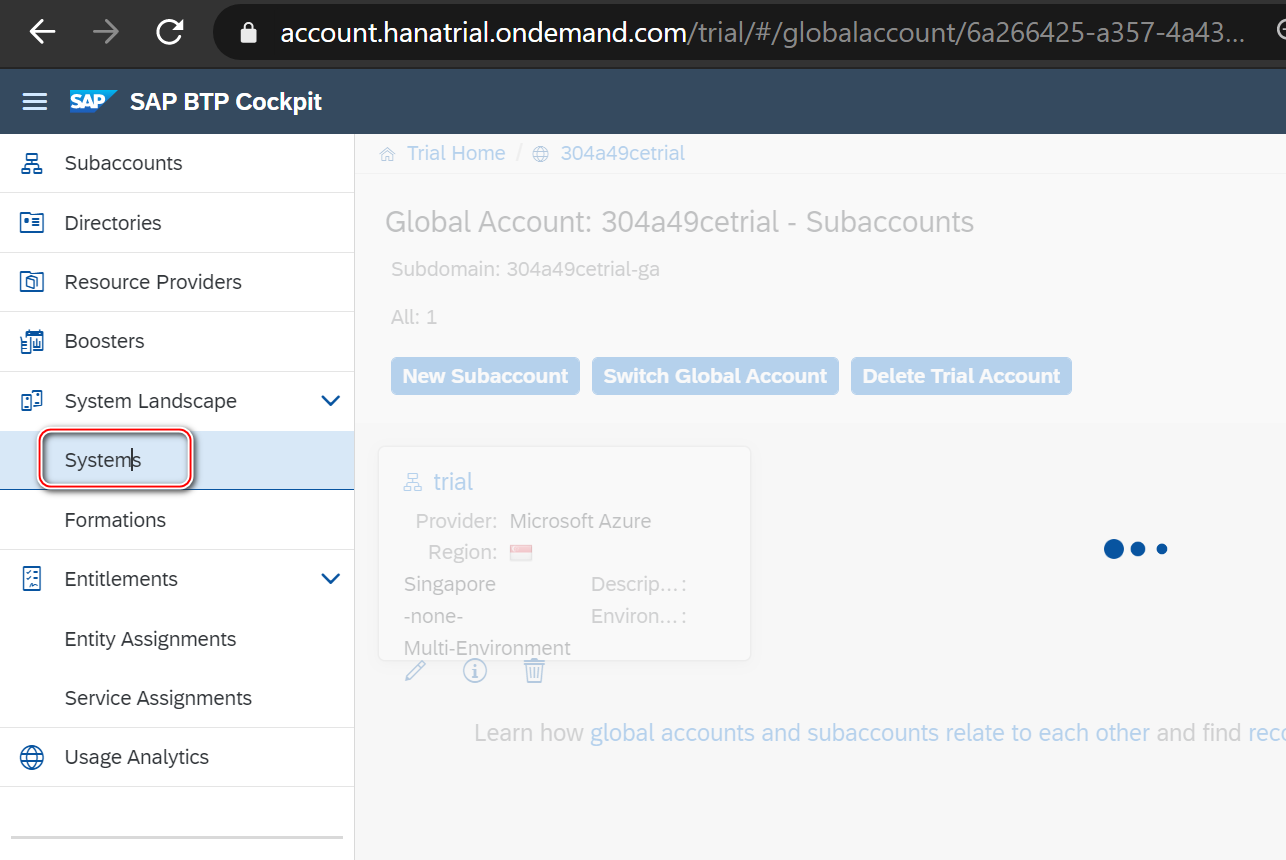Click the Subaccounts sidebar icon
This screenshot has width=1286, height=860.
[x=32, y=163]
